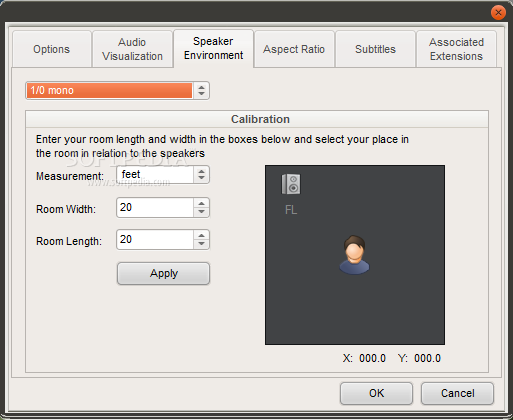This screenshot has height=420, width=513.
Task: Select the FL speaker icon
Action: [291, 184]
